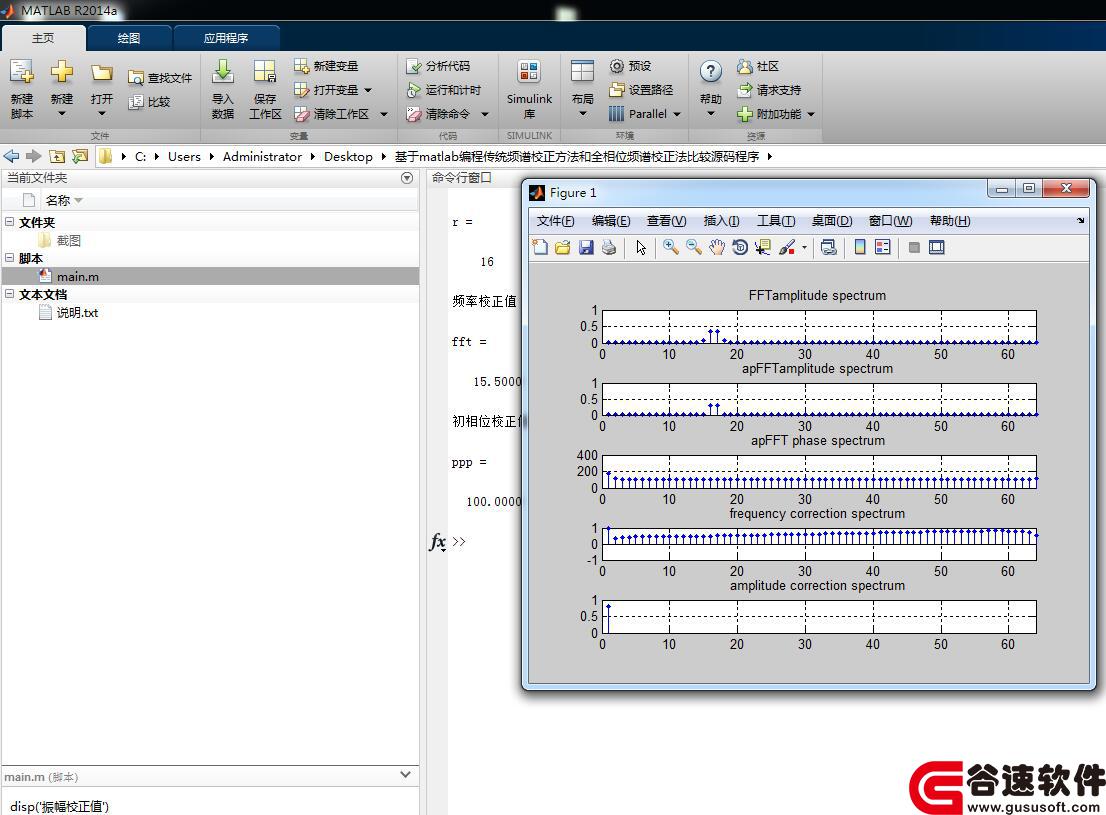Click the New Figure icon in Figure 1
Screen dimensions: 1106x815
(x=540, y=248)
